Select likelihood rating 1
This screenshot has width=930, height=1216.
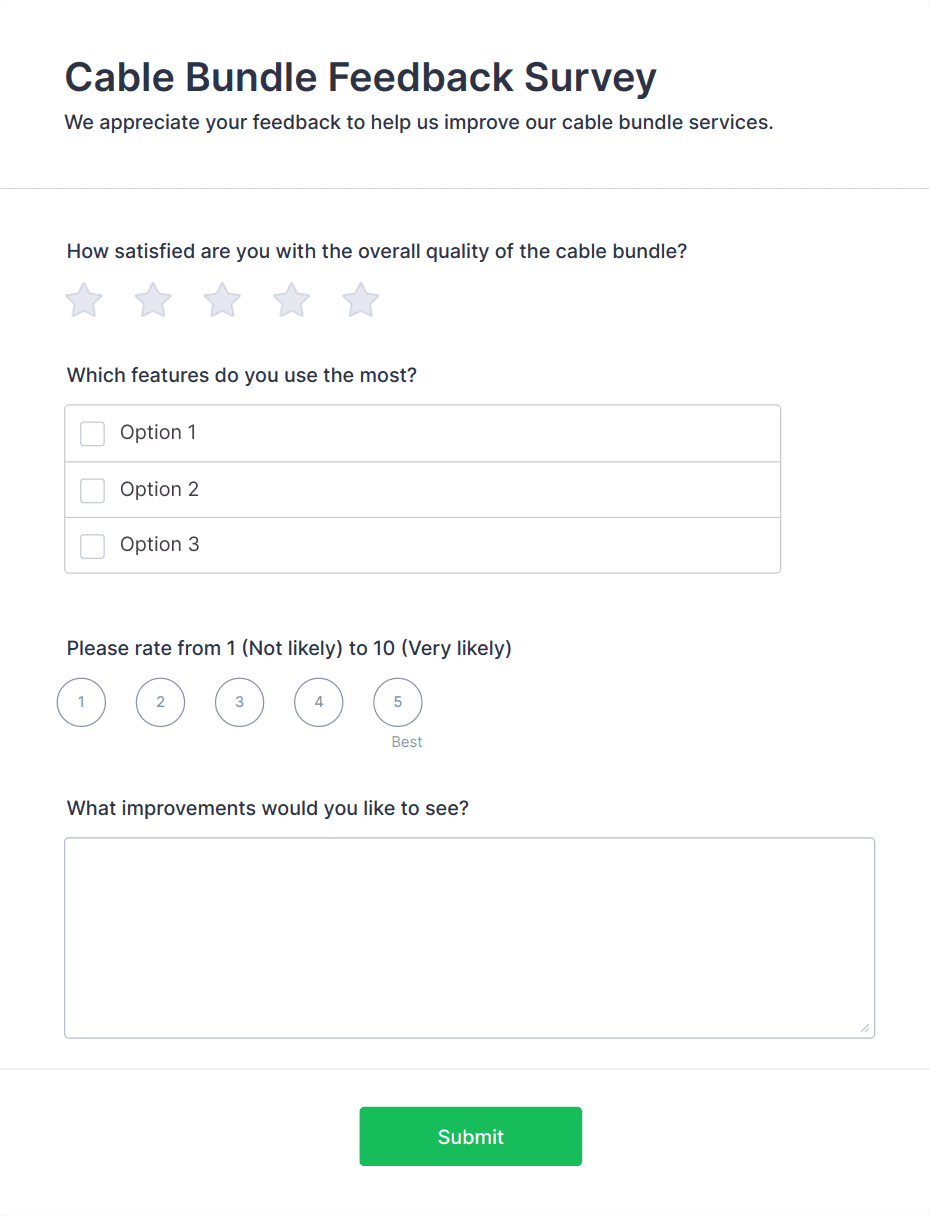(81, 702)
